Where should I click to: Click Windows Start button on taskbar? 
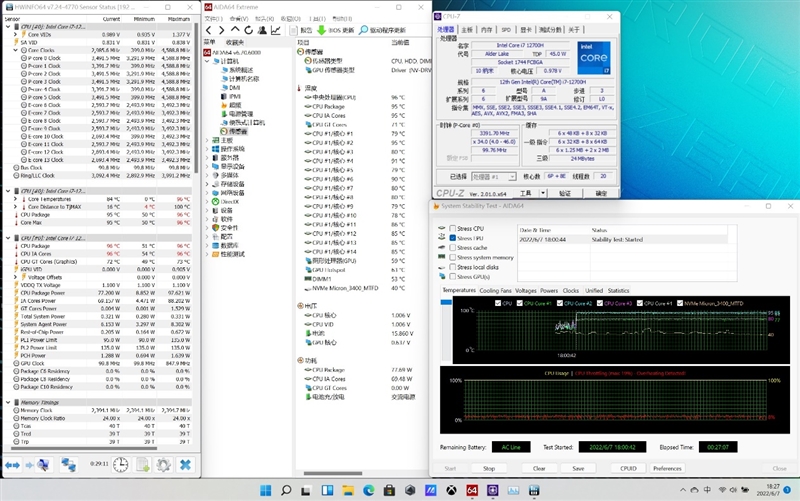(x=266, y=490)
